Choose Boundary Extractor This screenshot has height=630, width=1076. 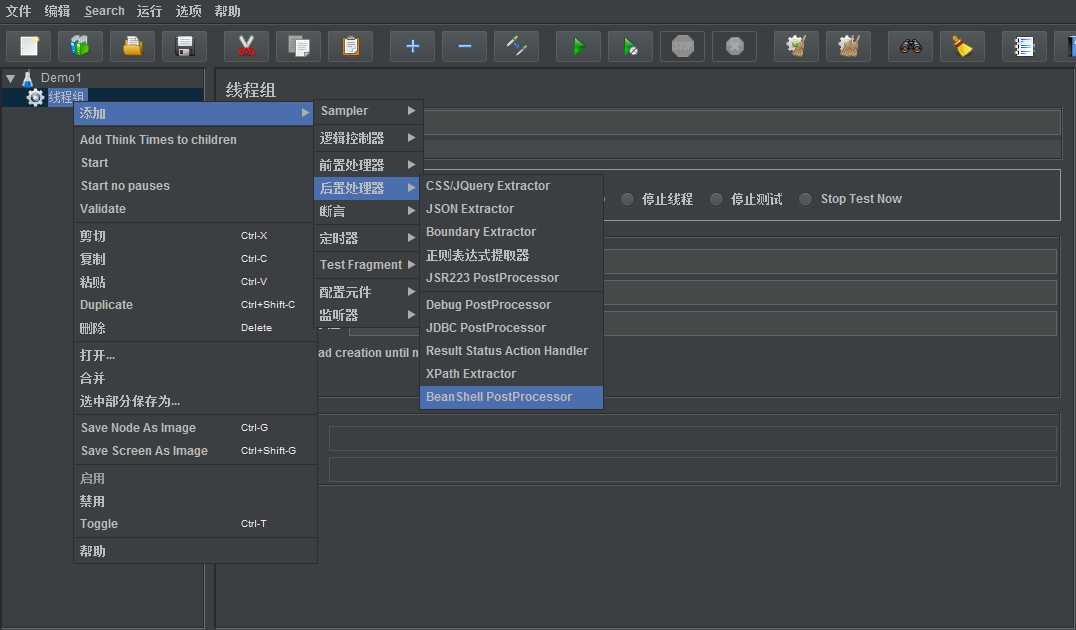point(511,232)
